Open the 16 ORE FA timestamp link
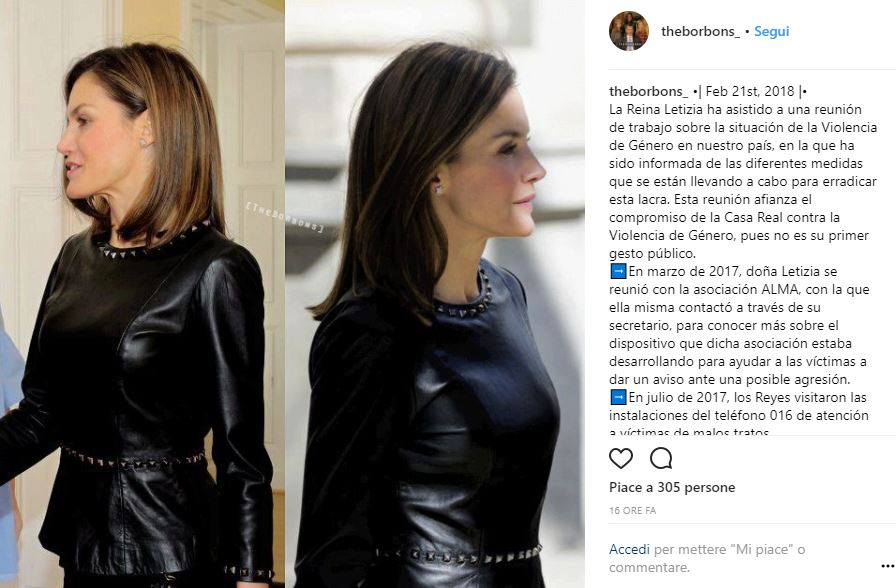 tap(633, 510)
